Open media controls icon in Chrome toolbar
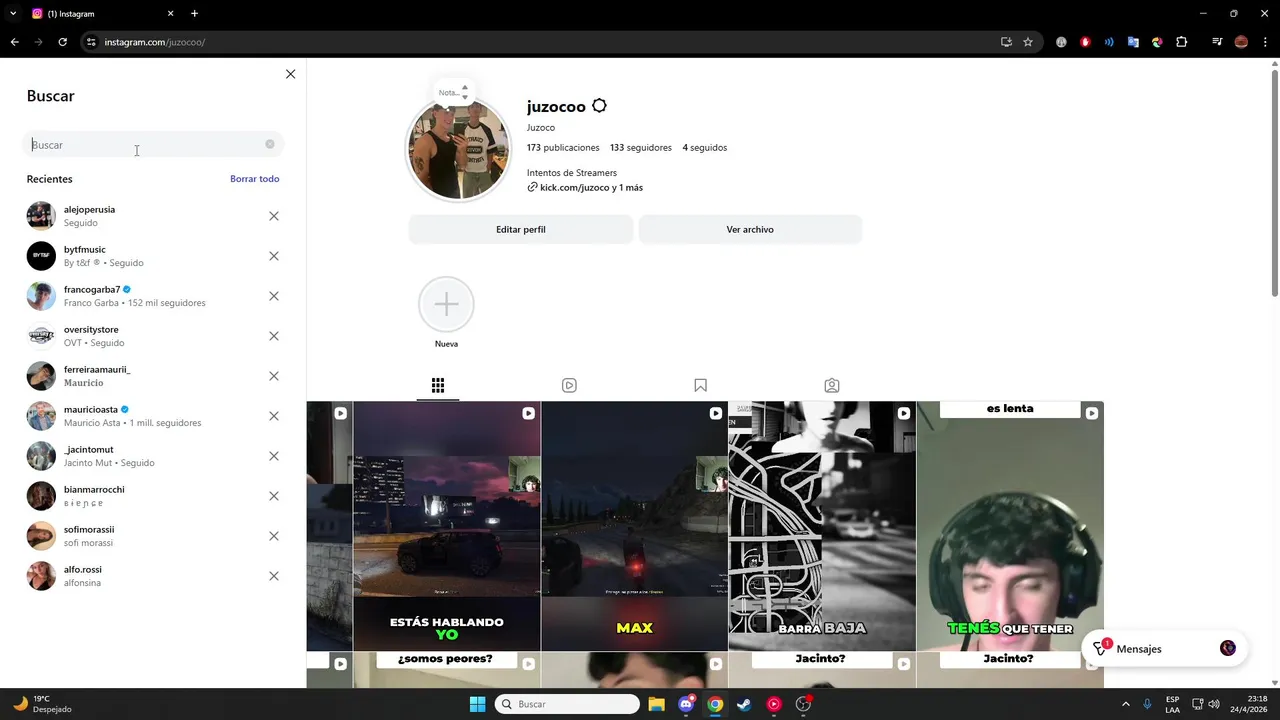This screenshot has width=1280, height=720. (x=1217, y=42)
